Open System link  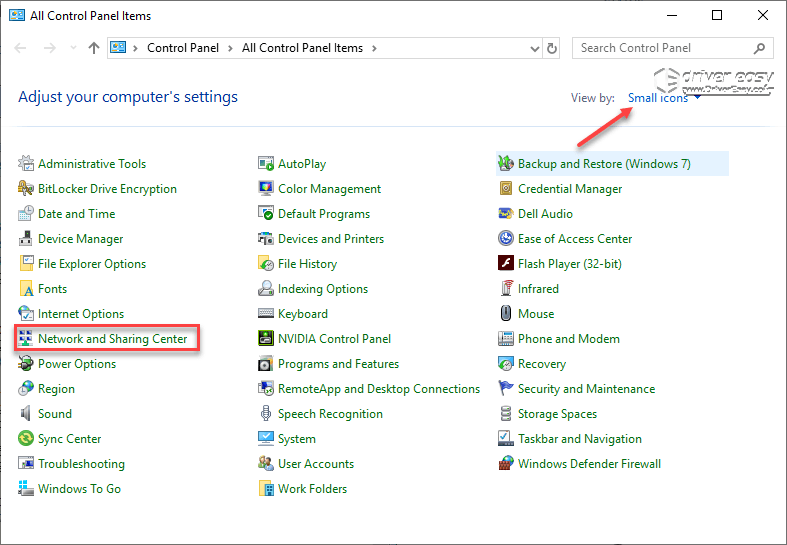click(x=297, y=439)
